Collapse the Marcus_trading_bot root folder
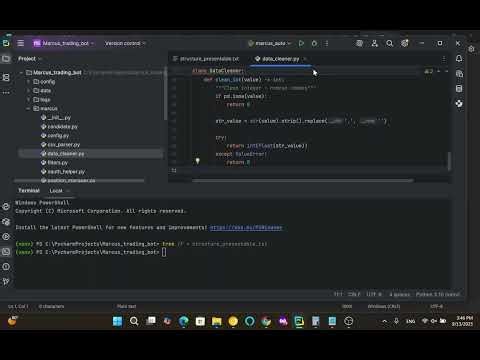 click(x=21, y=73)
